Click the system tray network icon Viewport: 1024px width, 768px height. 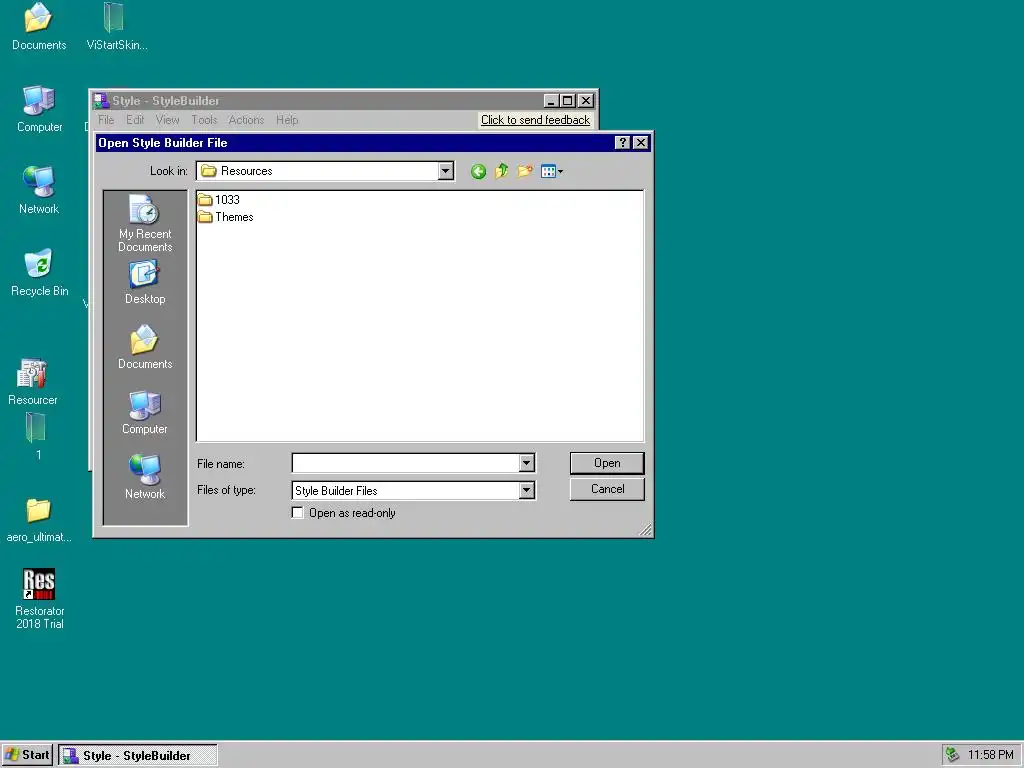coord(953,755)
